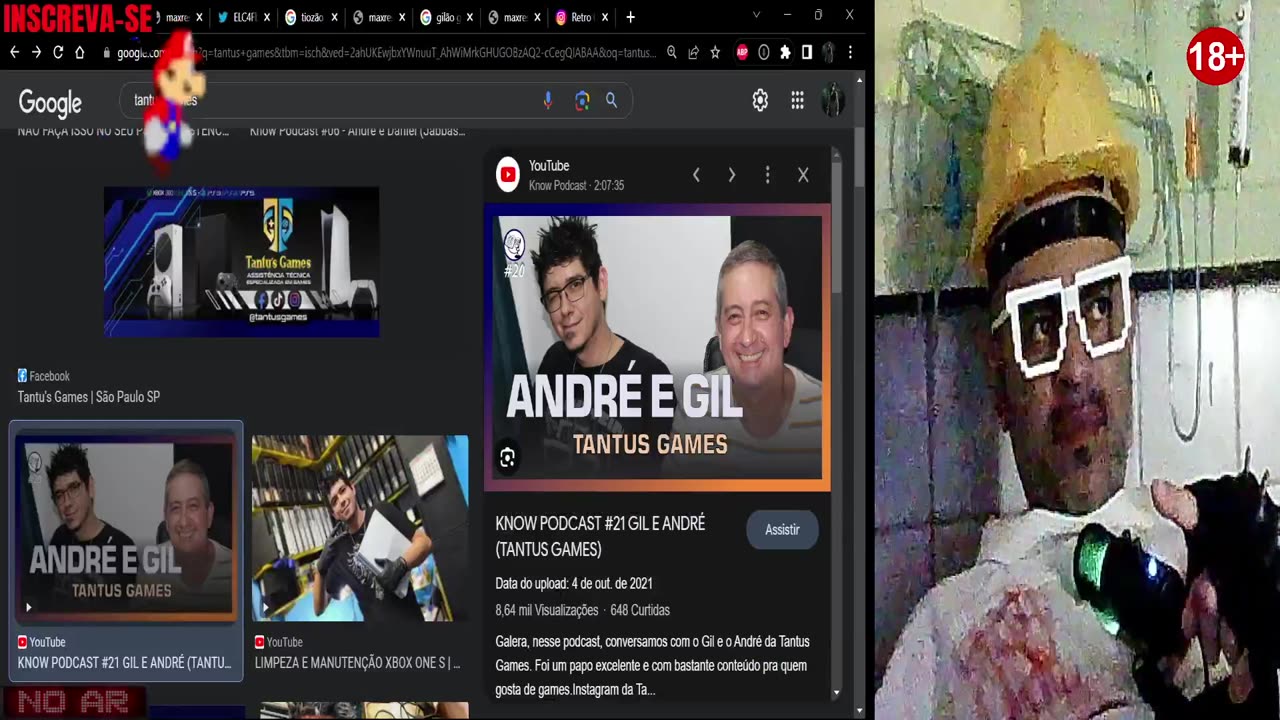Go back with the browser back arrow

(x=14, y=52)
